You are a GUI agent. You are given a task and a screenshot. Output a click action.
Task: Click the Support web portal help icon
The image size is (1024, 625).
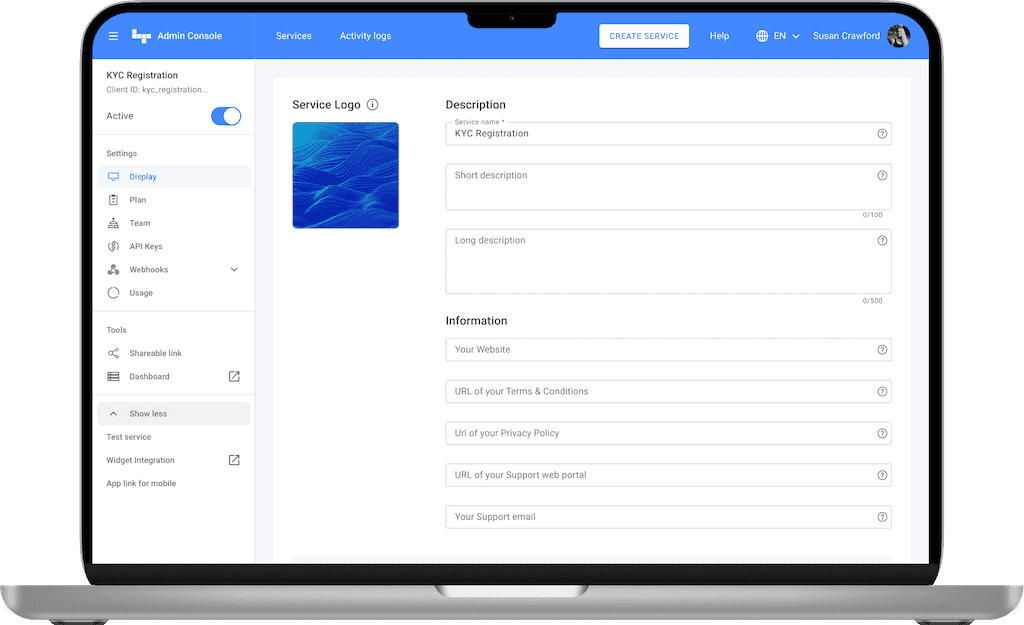click(x=882, y=475)
